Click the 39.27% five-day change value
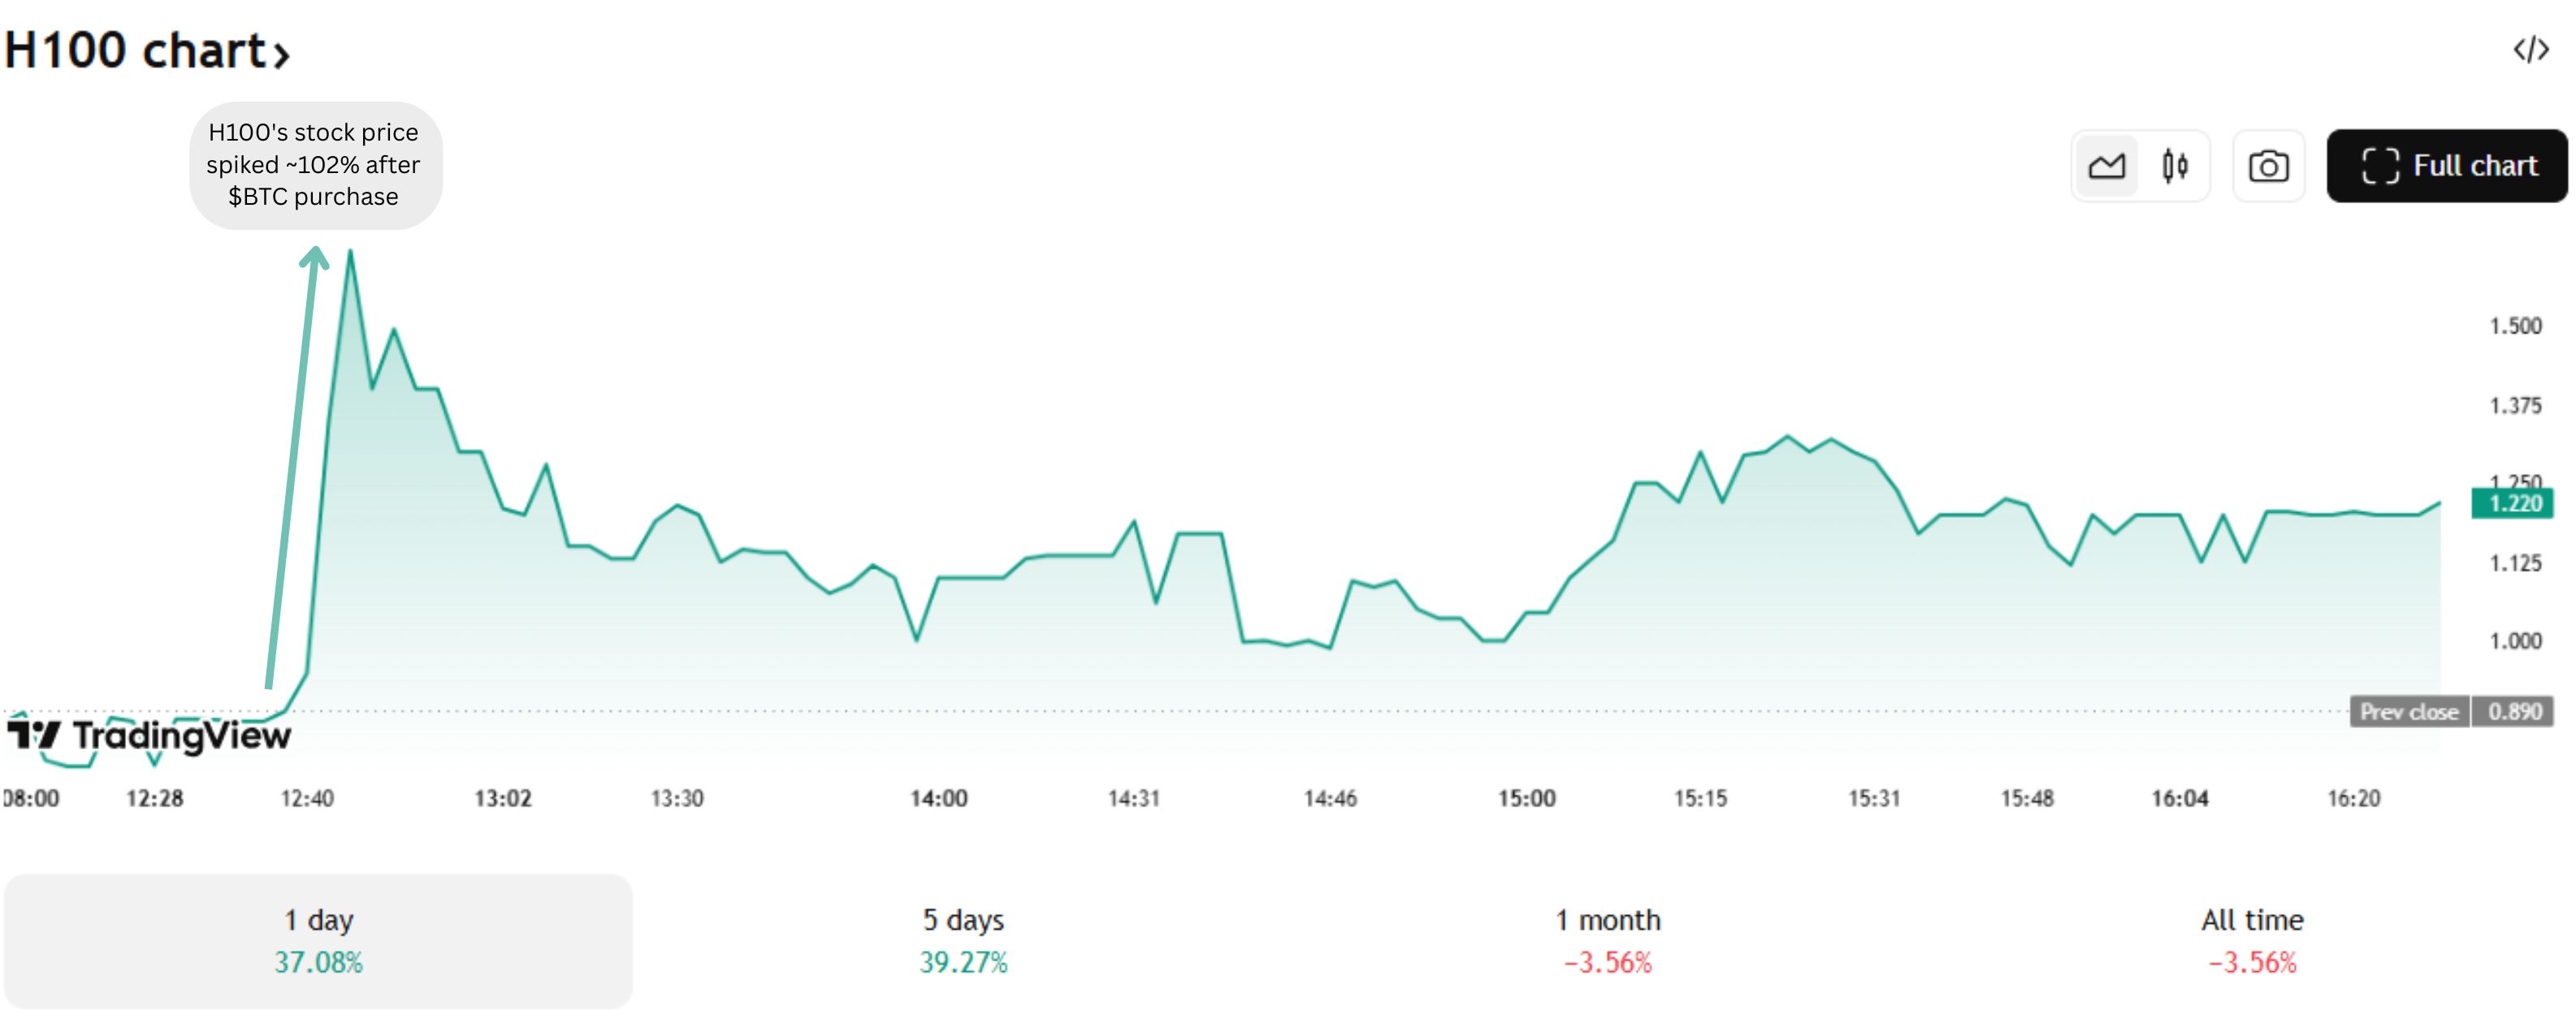The image size is (2576, 1015). [x=962, y=963]
